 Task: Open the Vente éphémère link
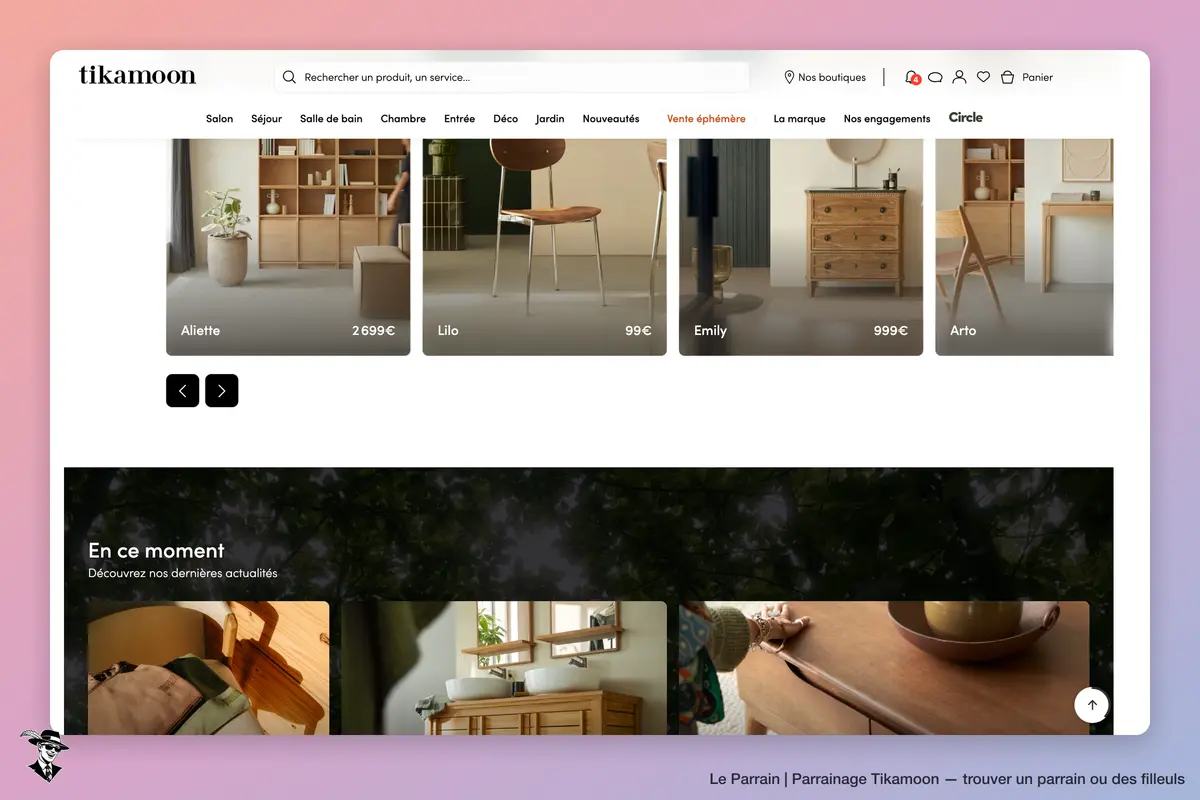click(x=706, y=119)
